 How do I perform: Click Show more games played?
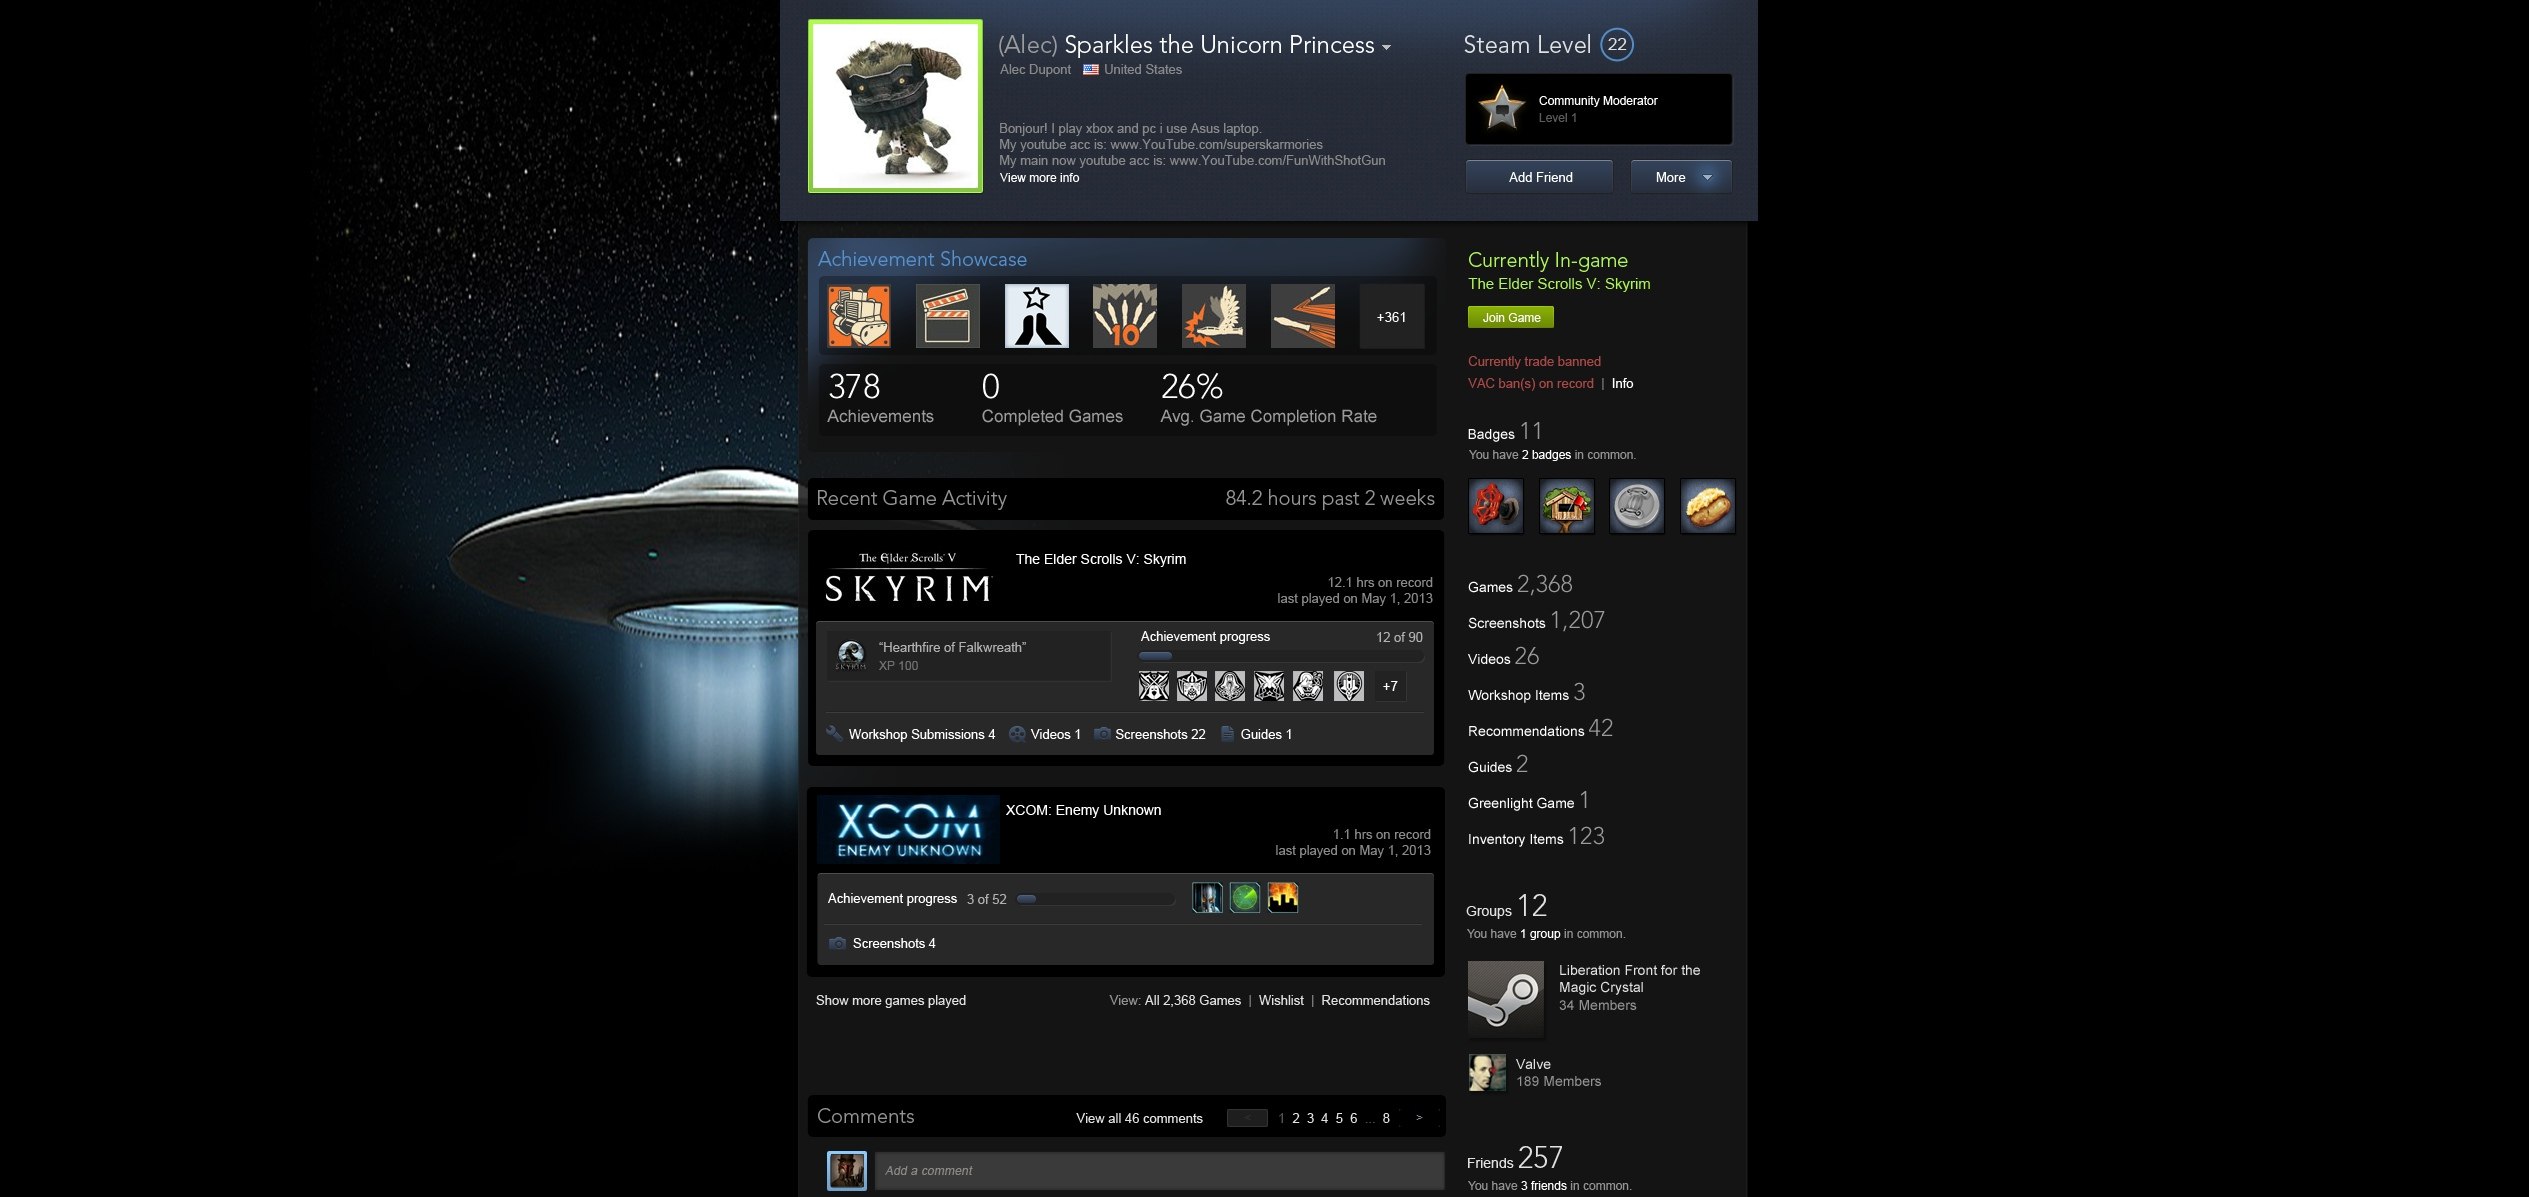pyautogui.click(x=890, y=1000)
